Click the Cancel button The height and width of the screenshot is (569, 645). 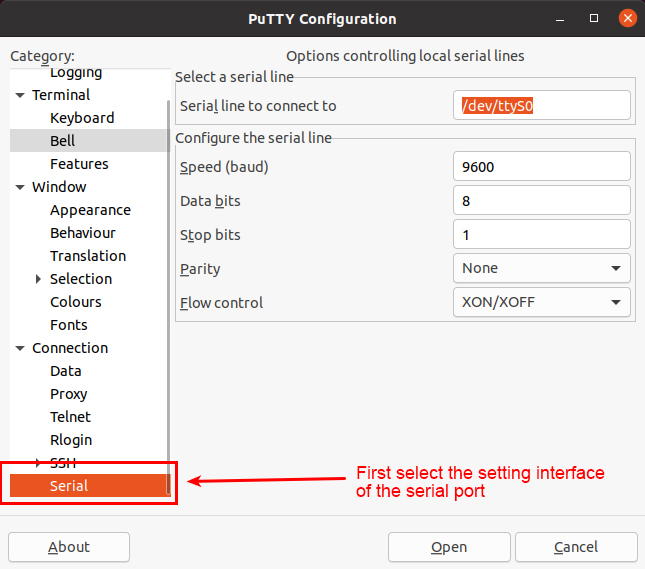[576, 547]
